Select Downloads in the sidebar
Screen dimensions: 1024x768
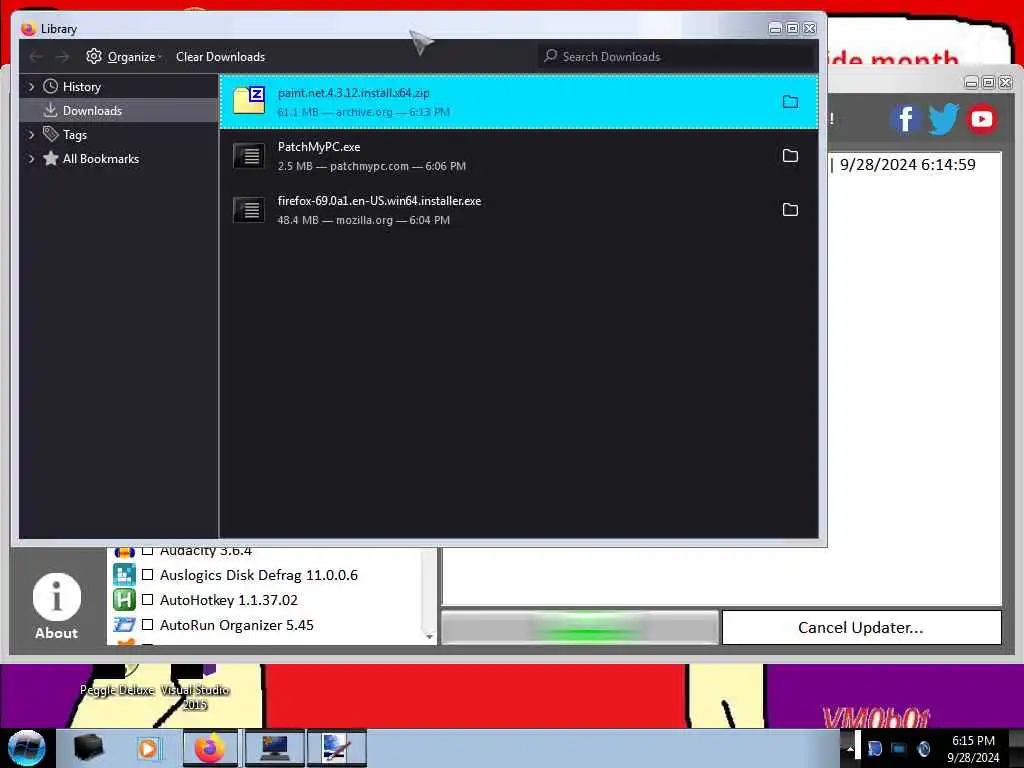pyautogui.click(x=92, y=110)
